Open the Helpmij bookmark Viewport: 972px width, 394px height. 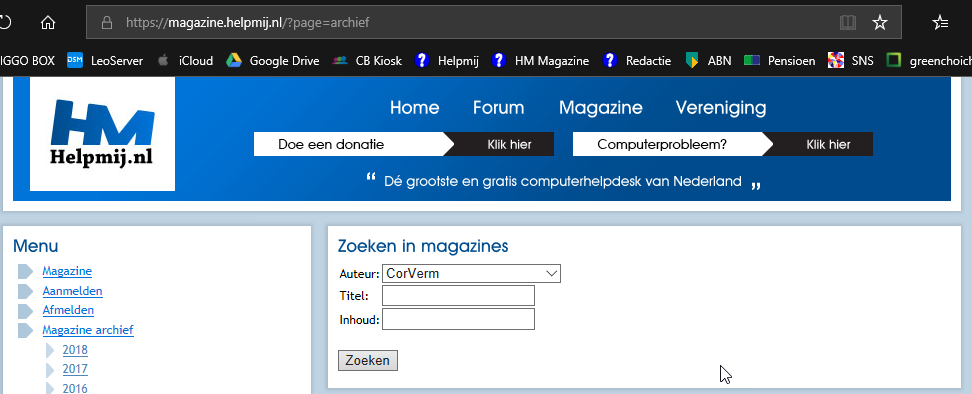(x=446, y=61)
